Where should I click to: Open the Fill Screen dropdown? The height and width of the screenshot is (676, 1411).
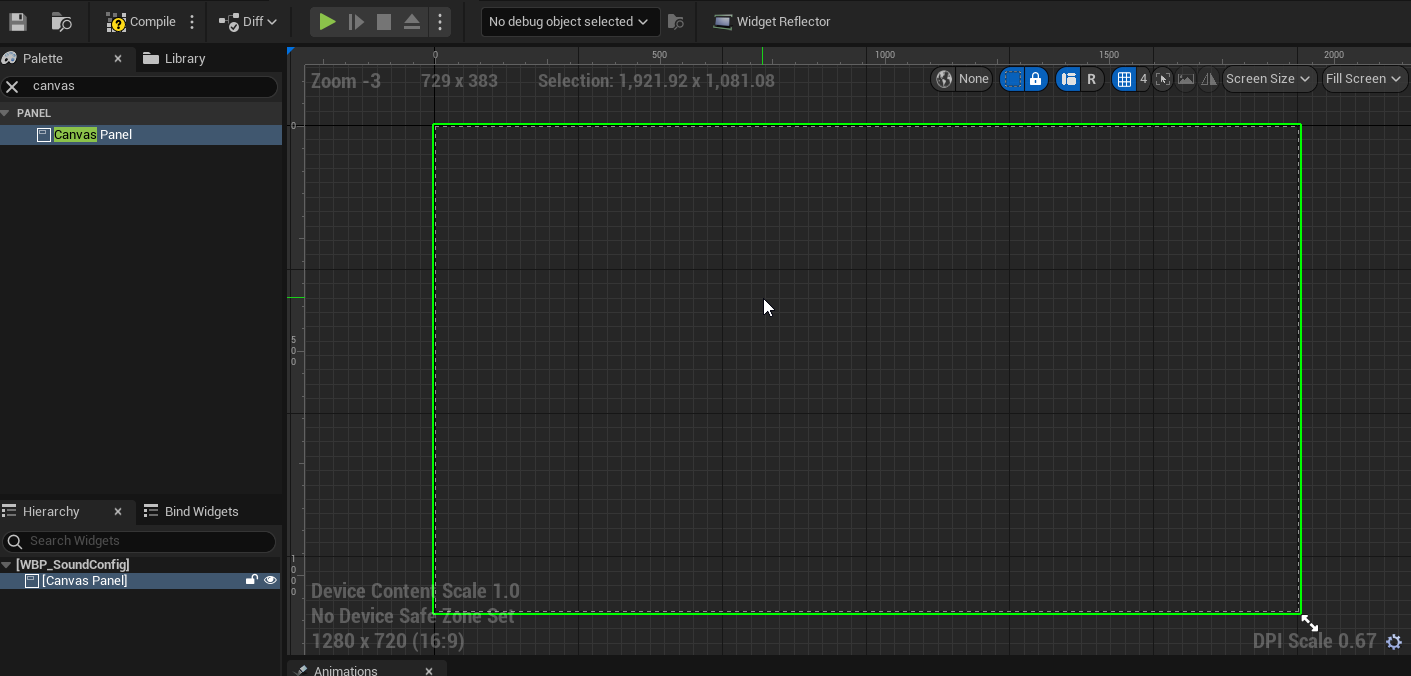1364,79
